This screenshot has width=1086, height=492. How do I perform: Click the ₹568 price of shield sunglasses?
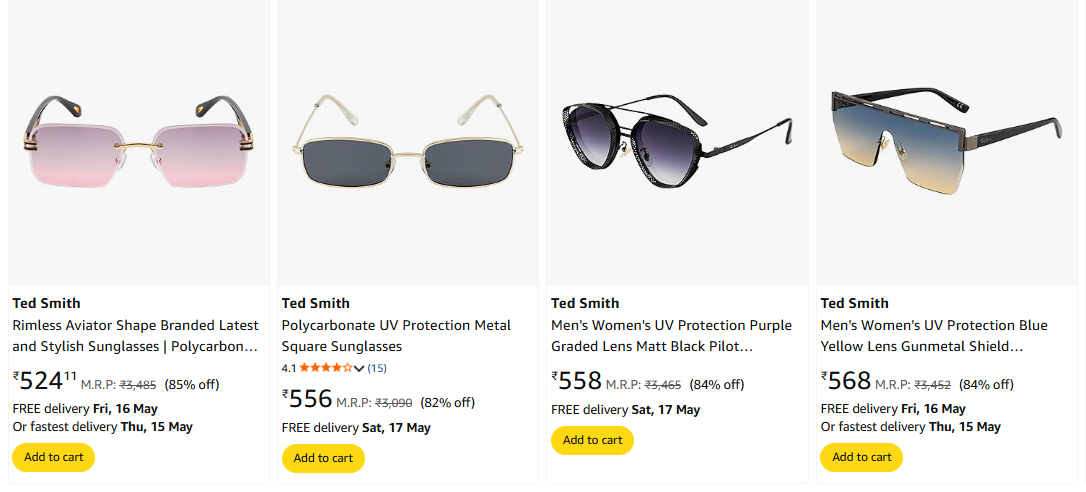coord(848,380)
